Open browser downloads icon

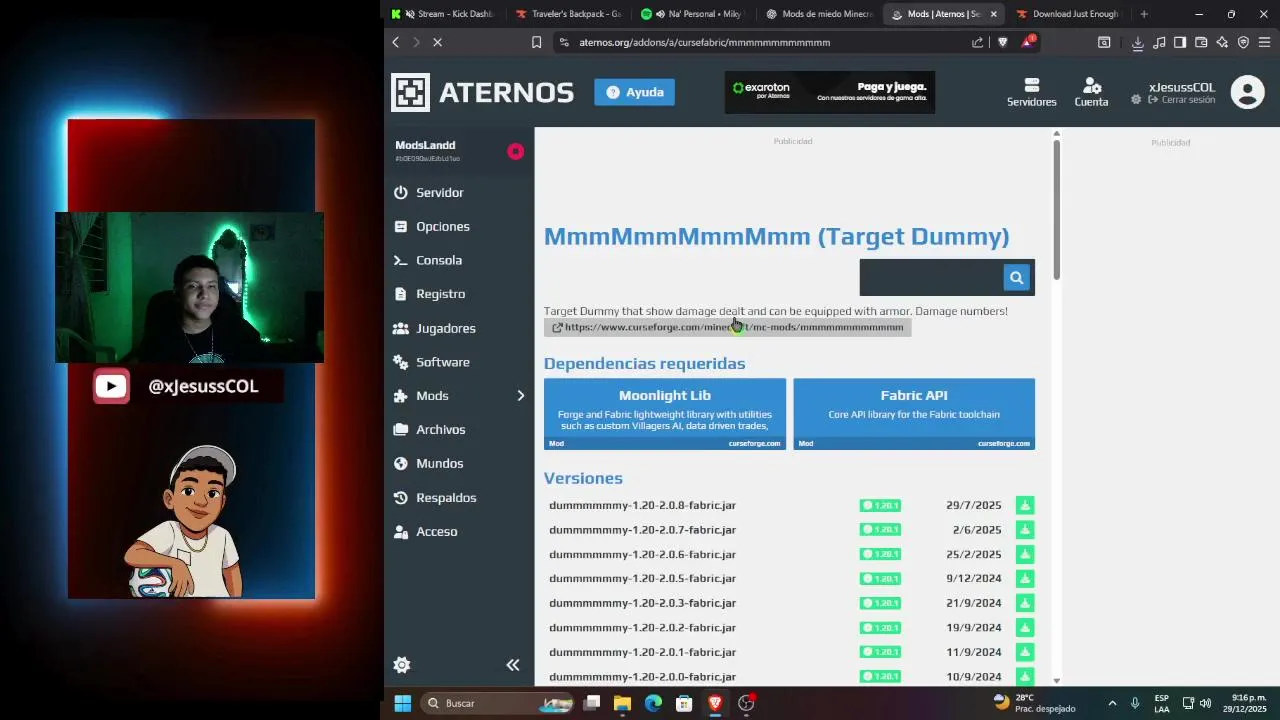[1137, 42]
